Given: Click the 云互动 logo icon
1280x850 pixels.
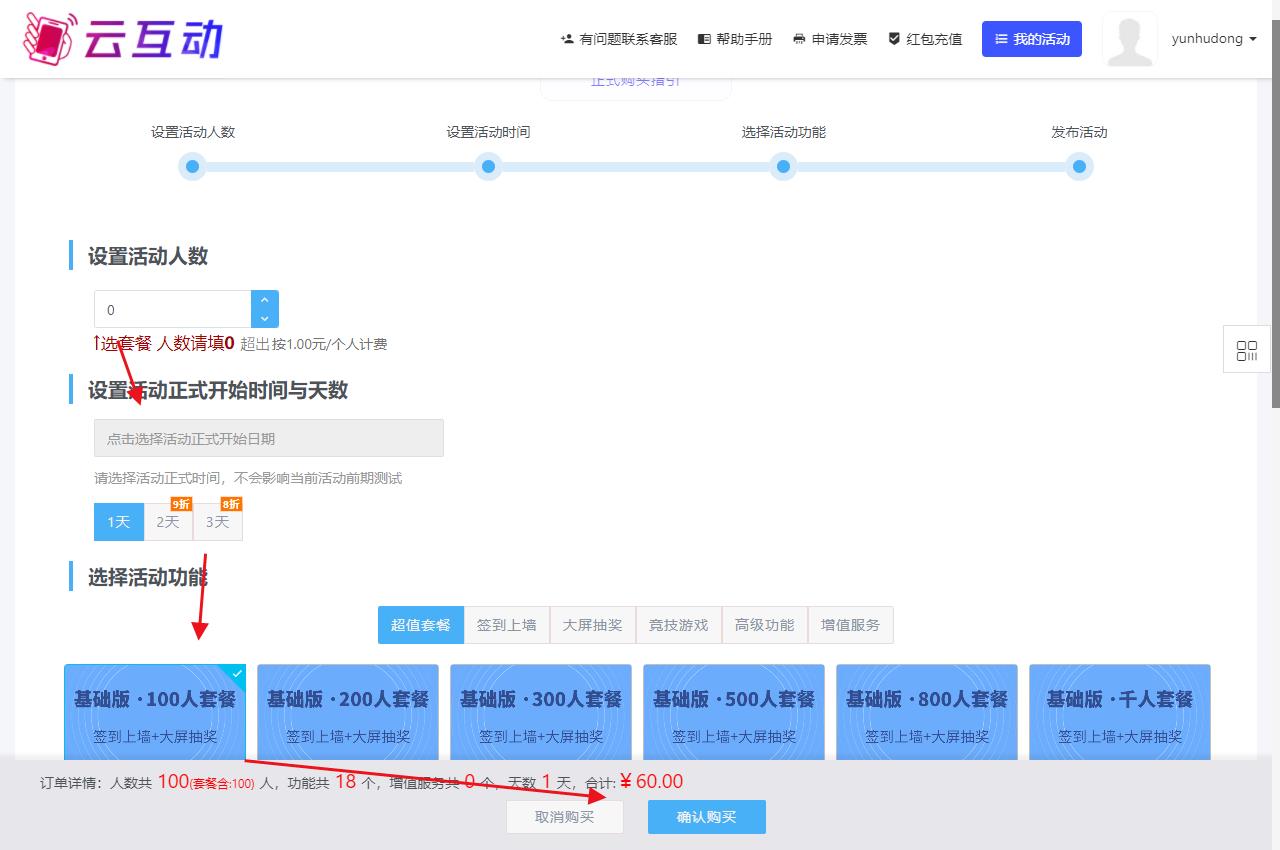Looking at the screenshot, I should (49, 38).
